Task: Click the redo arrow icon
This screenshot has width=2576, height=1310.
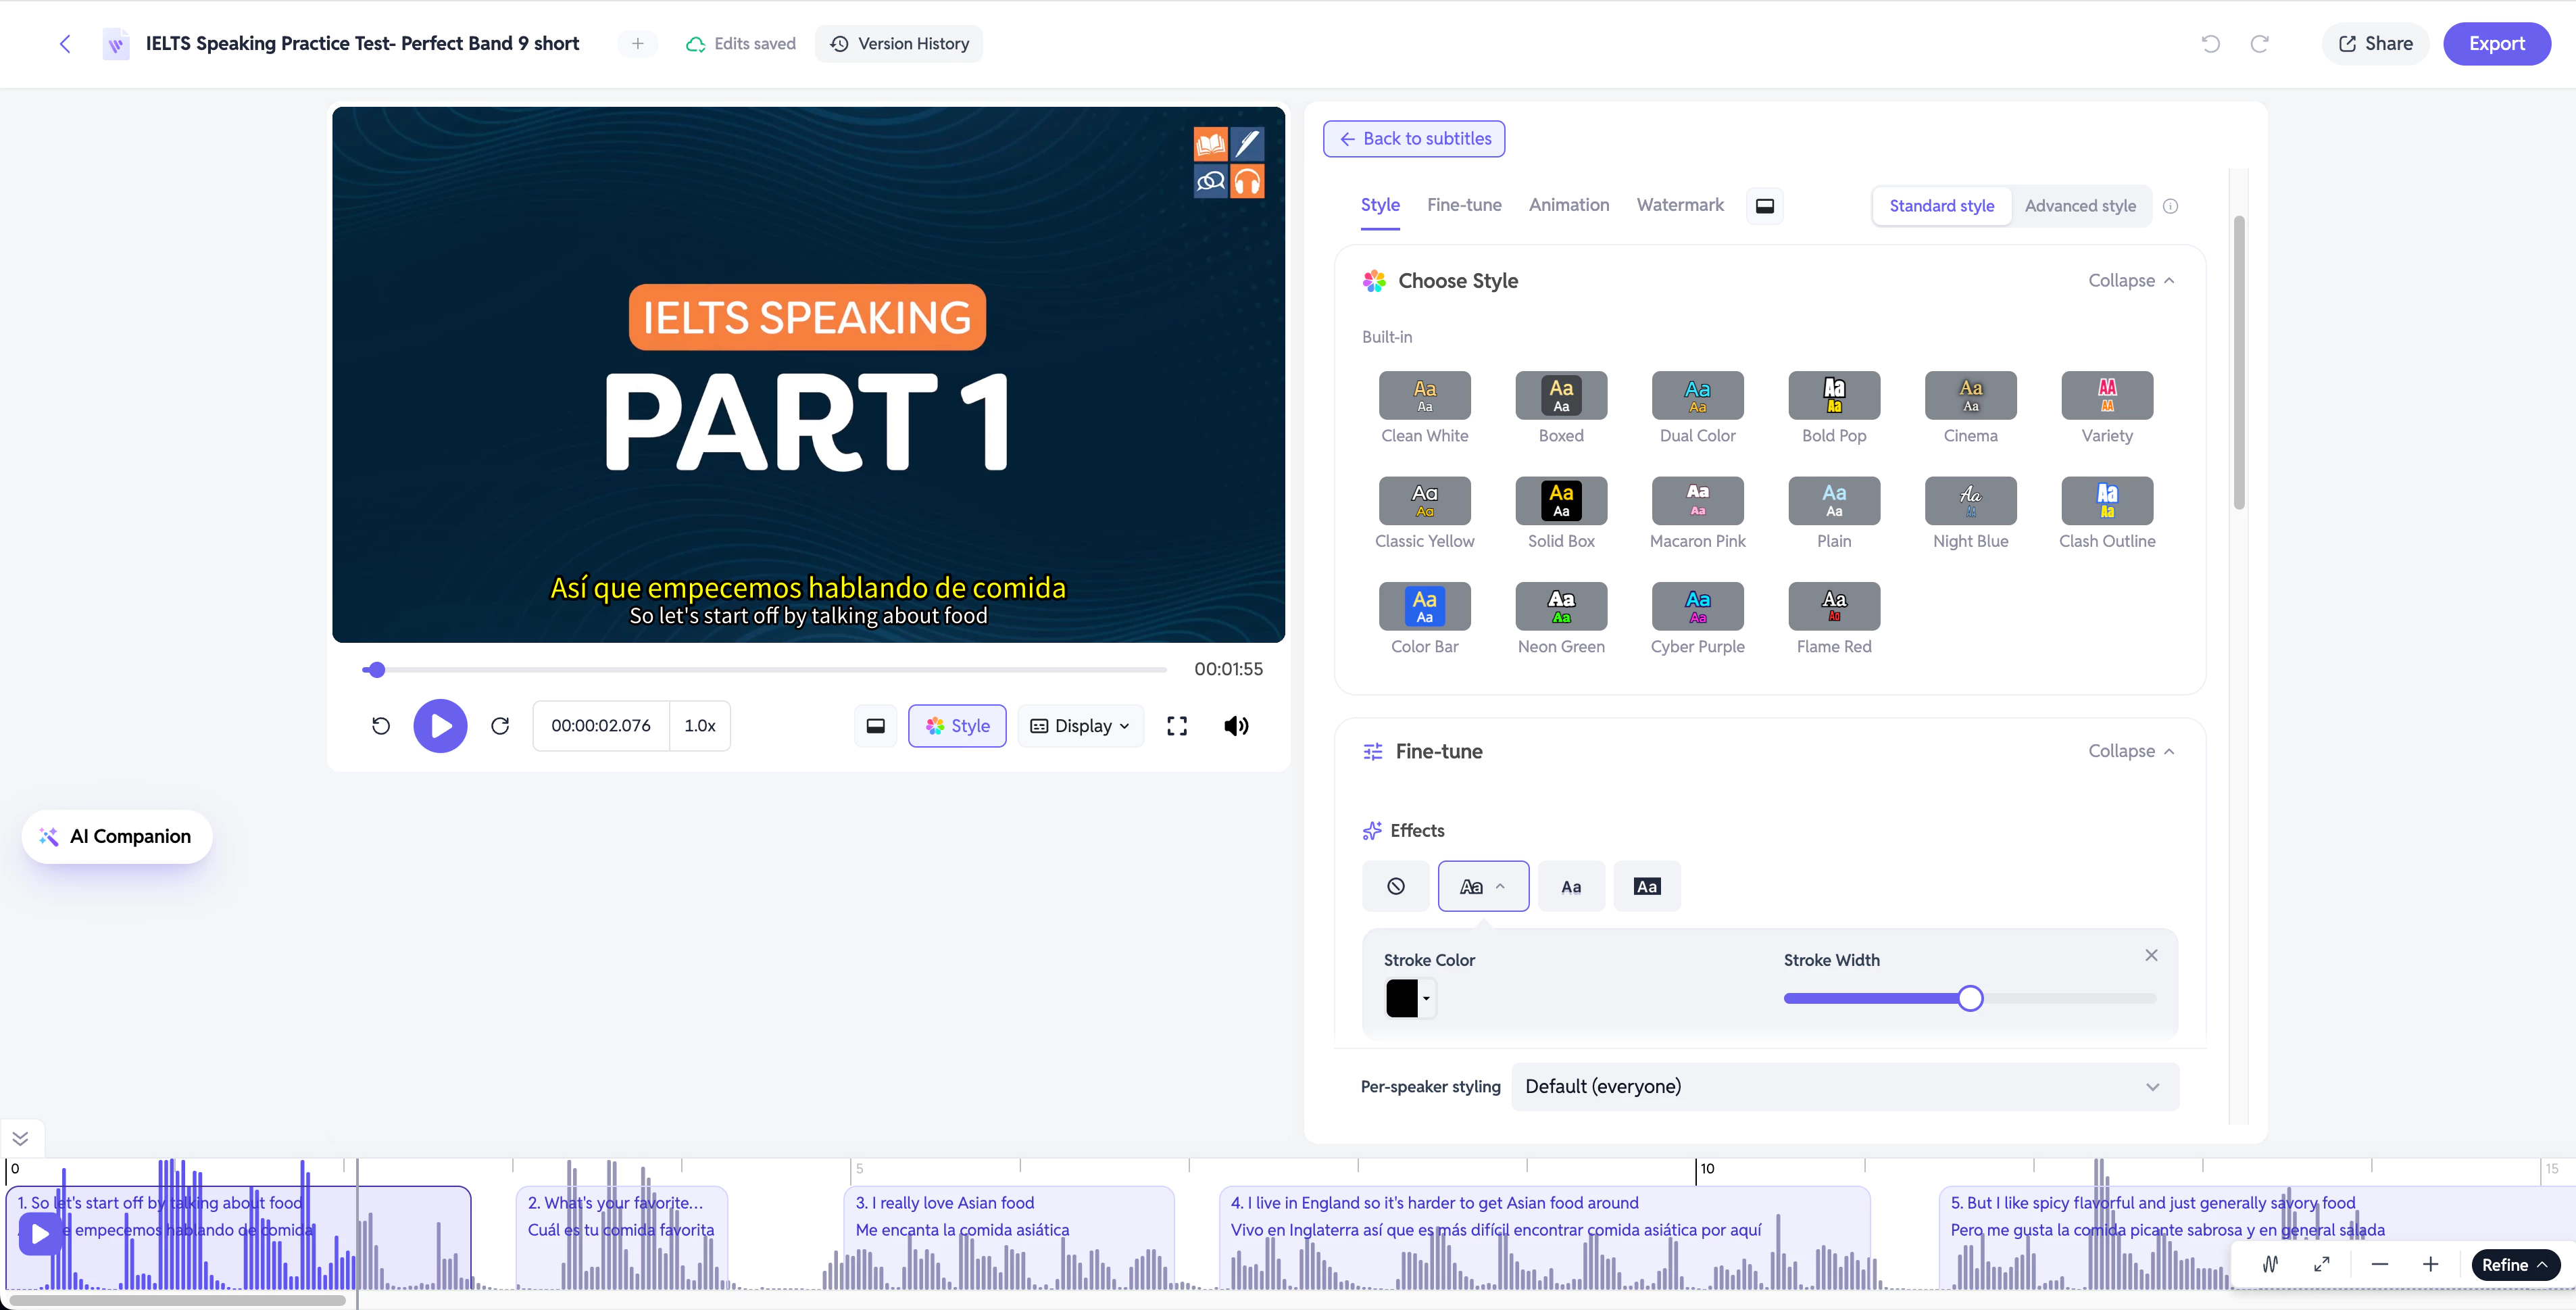Action: pyautogui.click(x=2259, y=44)
